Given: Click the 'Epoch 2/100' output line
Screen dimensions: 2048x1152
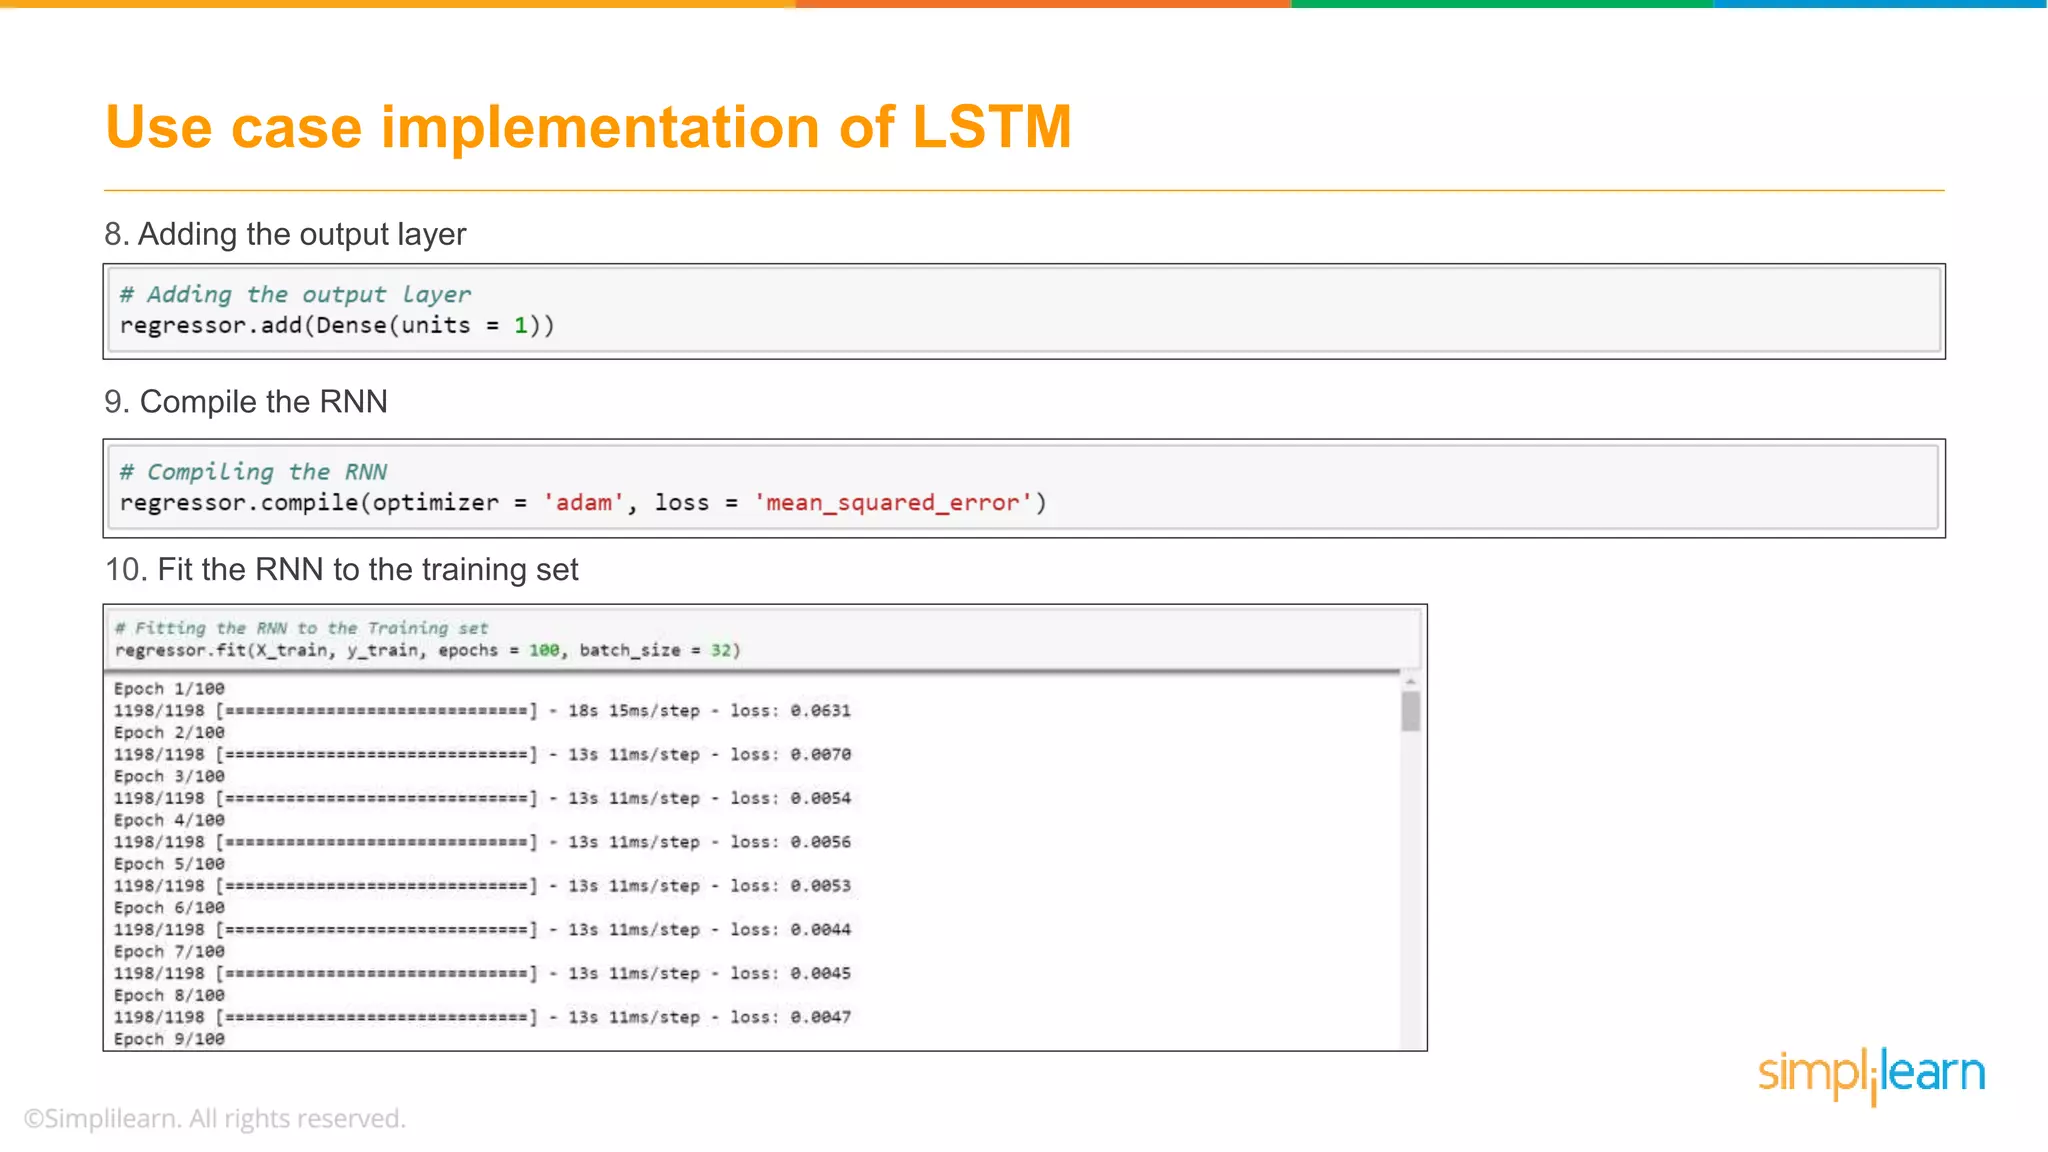Looking at the screenshot, I should (x=169, y=733).
